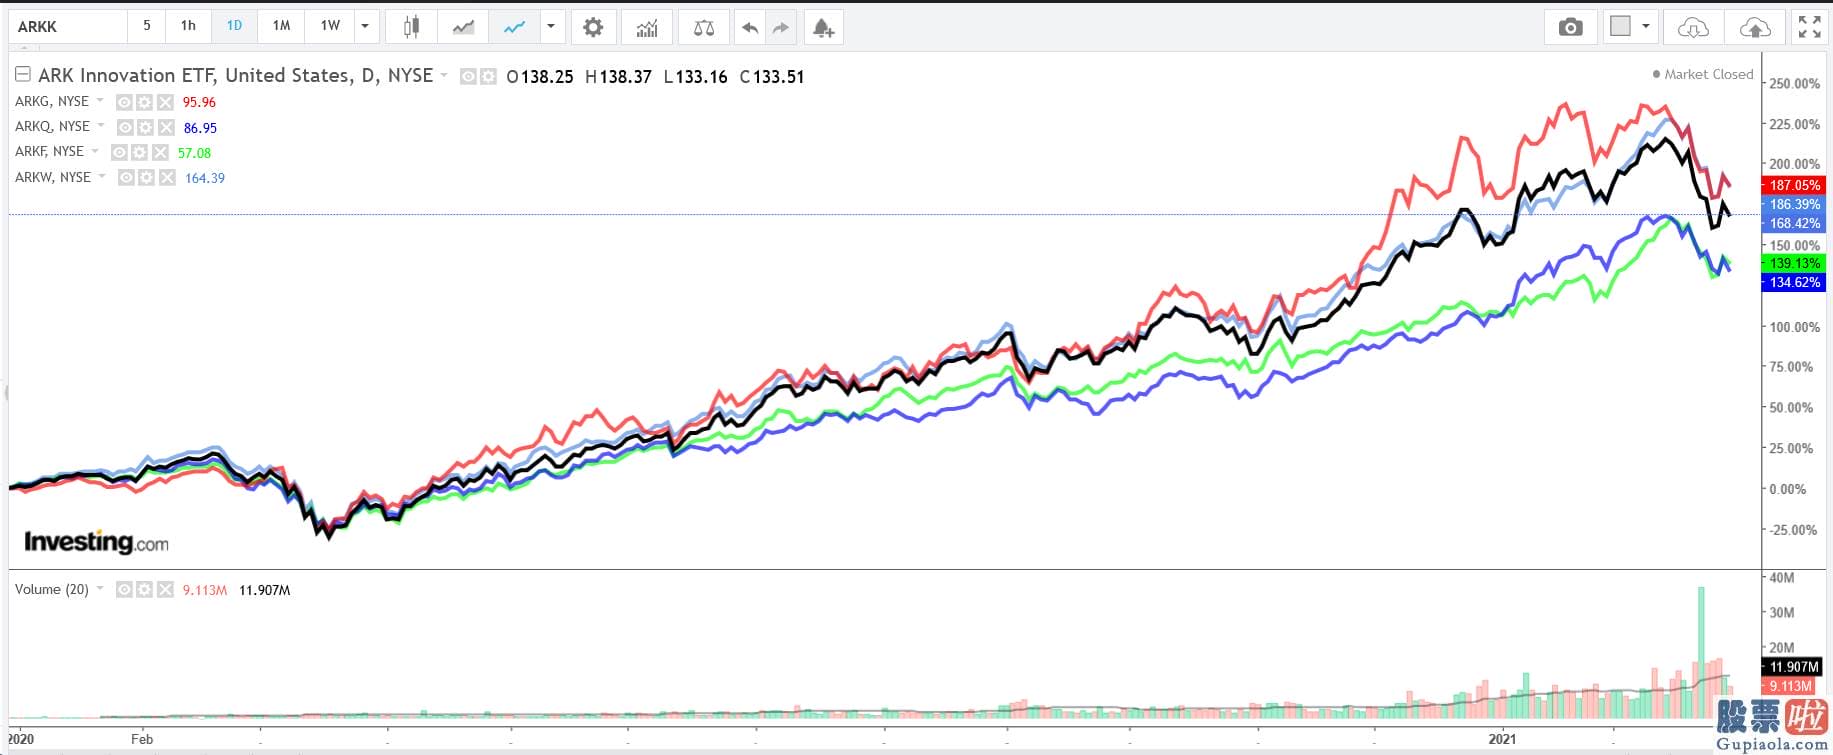
Task: Toggle fullscreen chart mode
Action: (1809, 27)
